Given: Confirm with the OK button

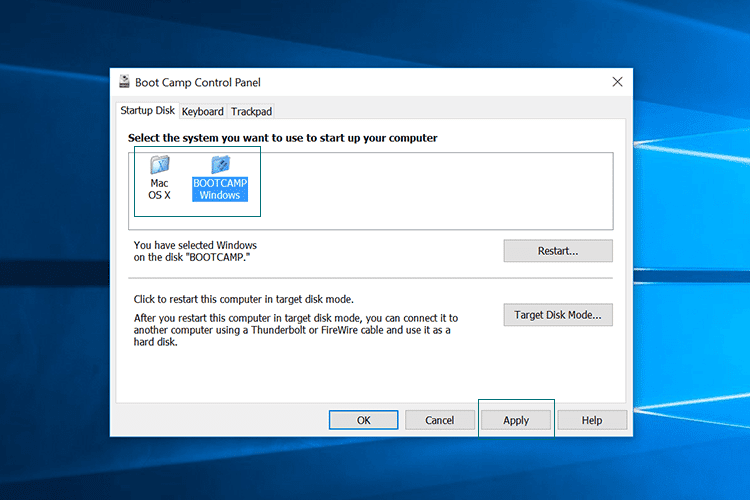Looking at the screenshot, I should tap(364, 420).
